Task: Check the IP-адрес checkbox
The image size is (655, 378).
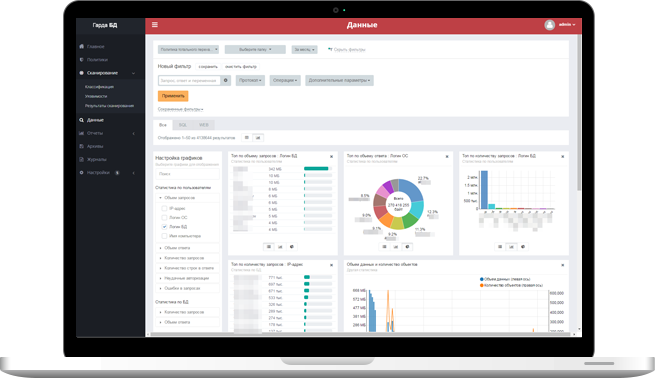Action: point(164,208)
